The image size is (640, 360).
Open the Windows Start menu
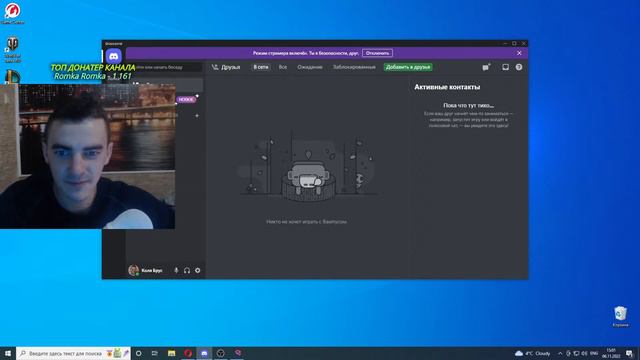[x=8, y=353]
